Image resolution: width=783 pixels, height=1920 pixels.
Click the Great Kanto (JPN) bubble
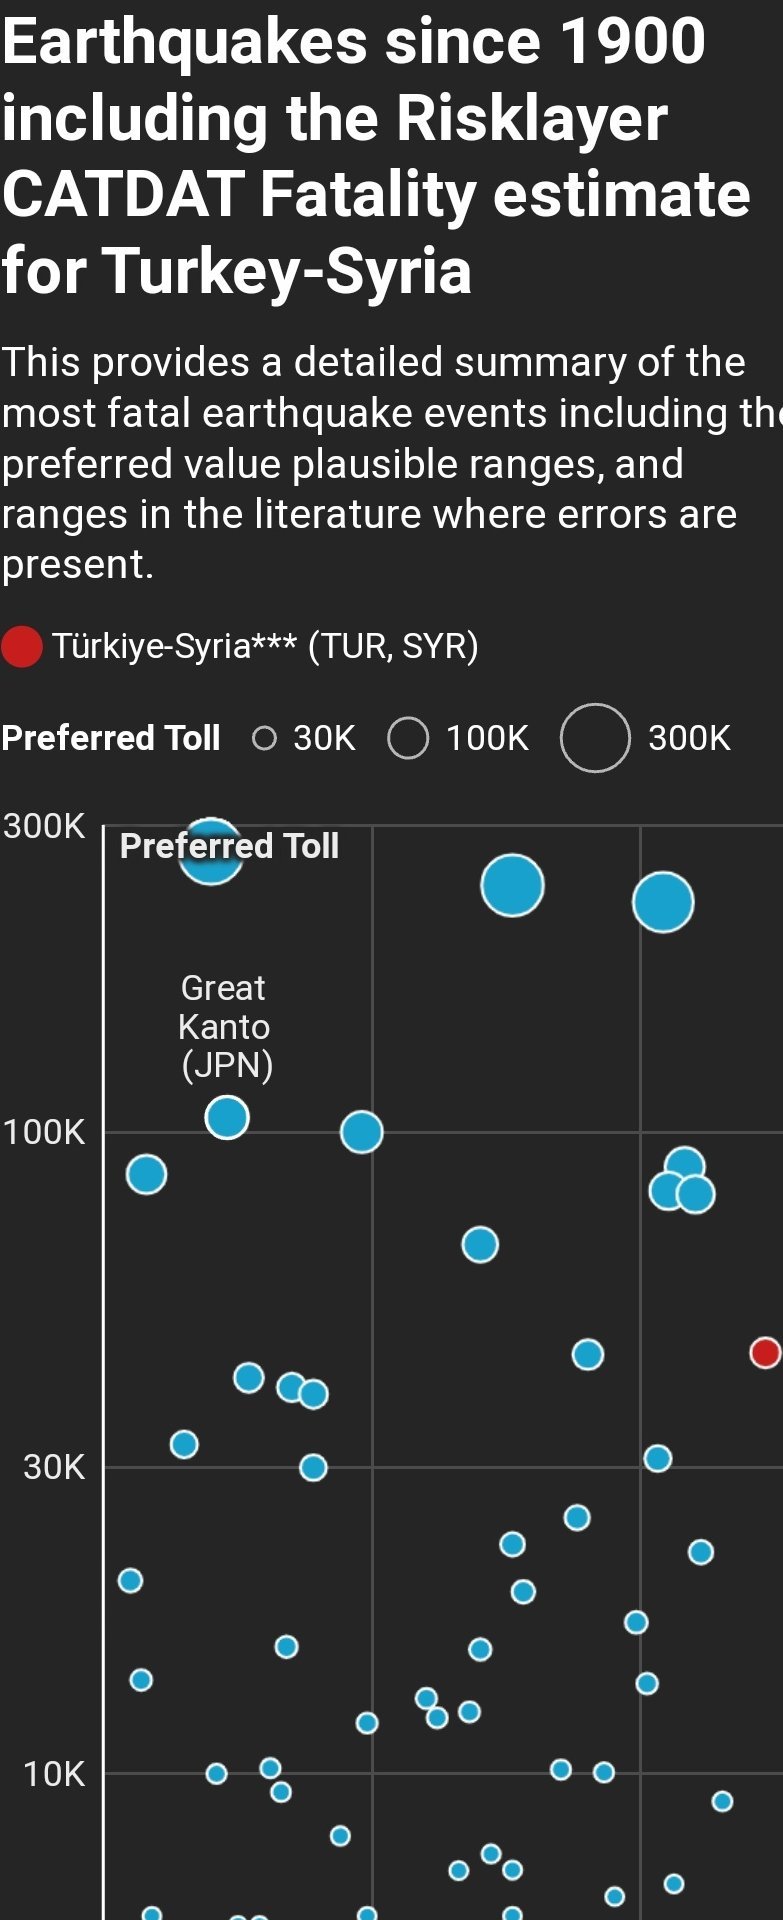click(227, 1117)
